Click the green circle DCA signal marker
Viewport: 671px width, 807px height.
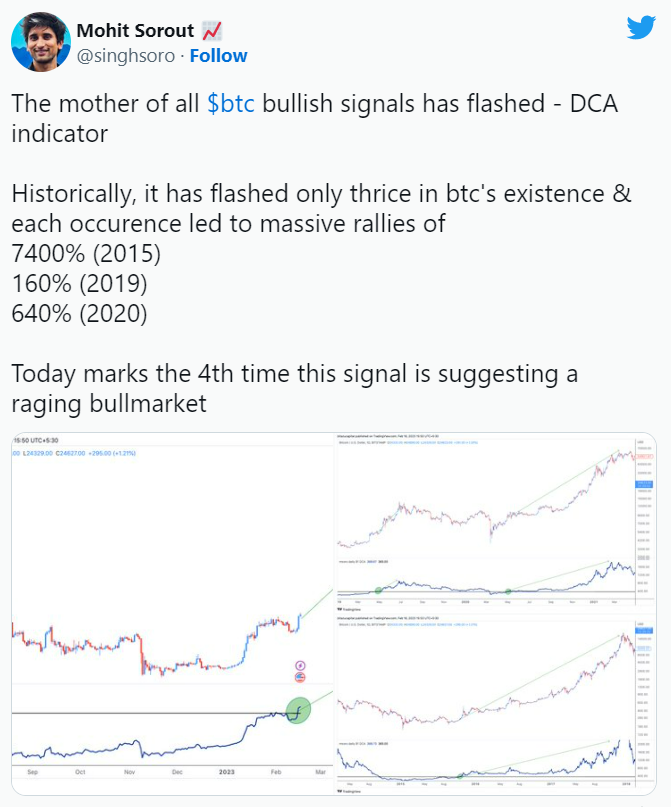point(298,710)
